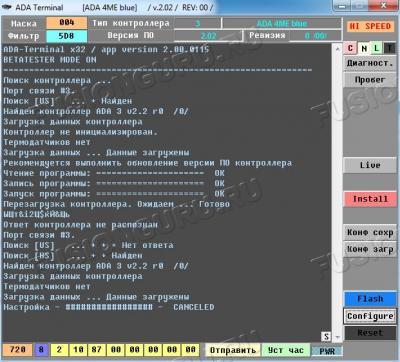
Task: Click the Провер button
Action: tap(370, 80)
